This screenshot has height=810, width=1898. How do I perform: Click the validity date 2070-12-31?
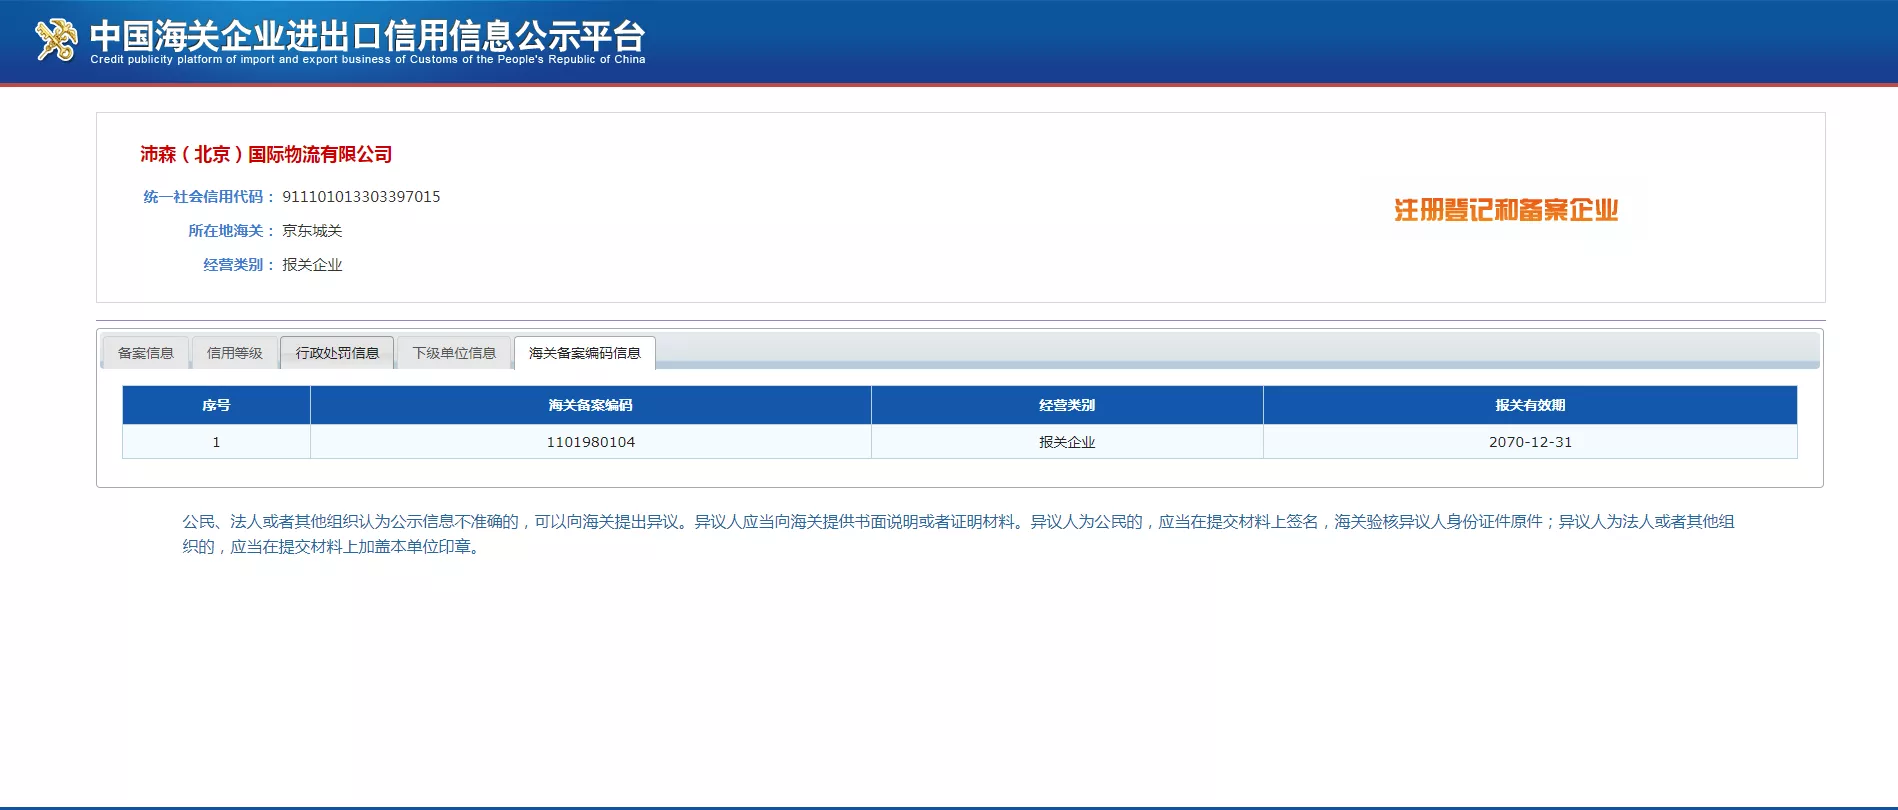(x=1530, y=442)
